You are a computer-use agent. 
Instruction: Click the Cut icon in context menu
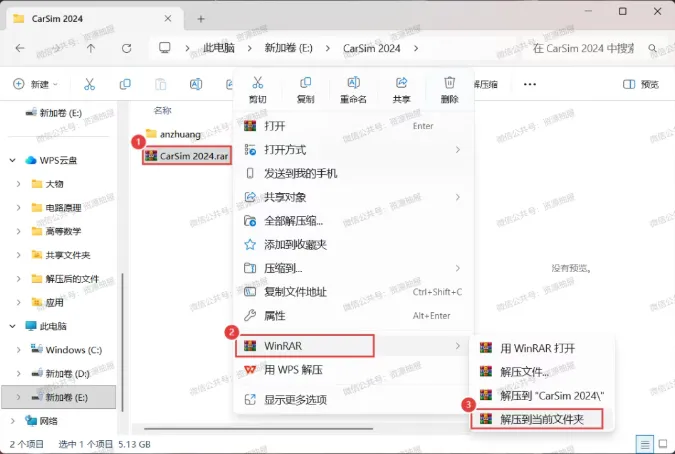[x=257, y=82]
